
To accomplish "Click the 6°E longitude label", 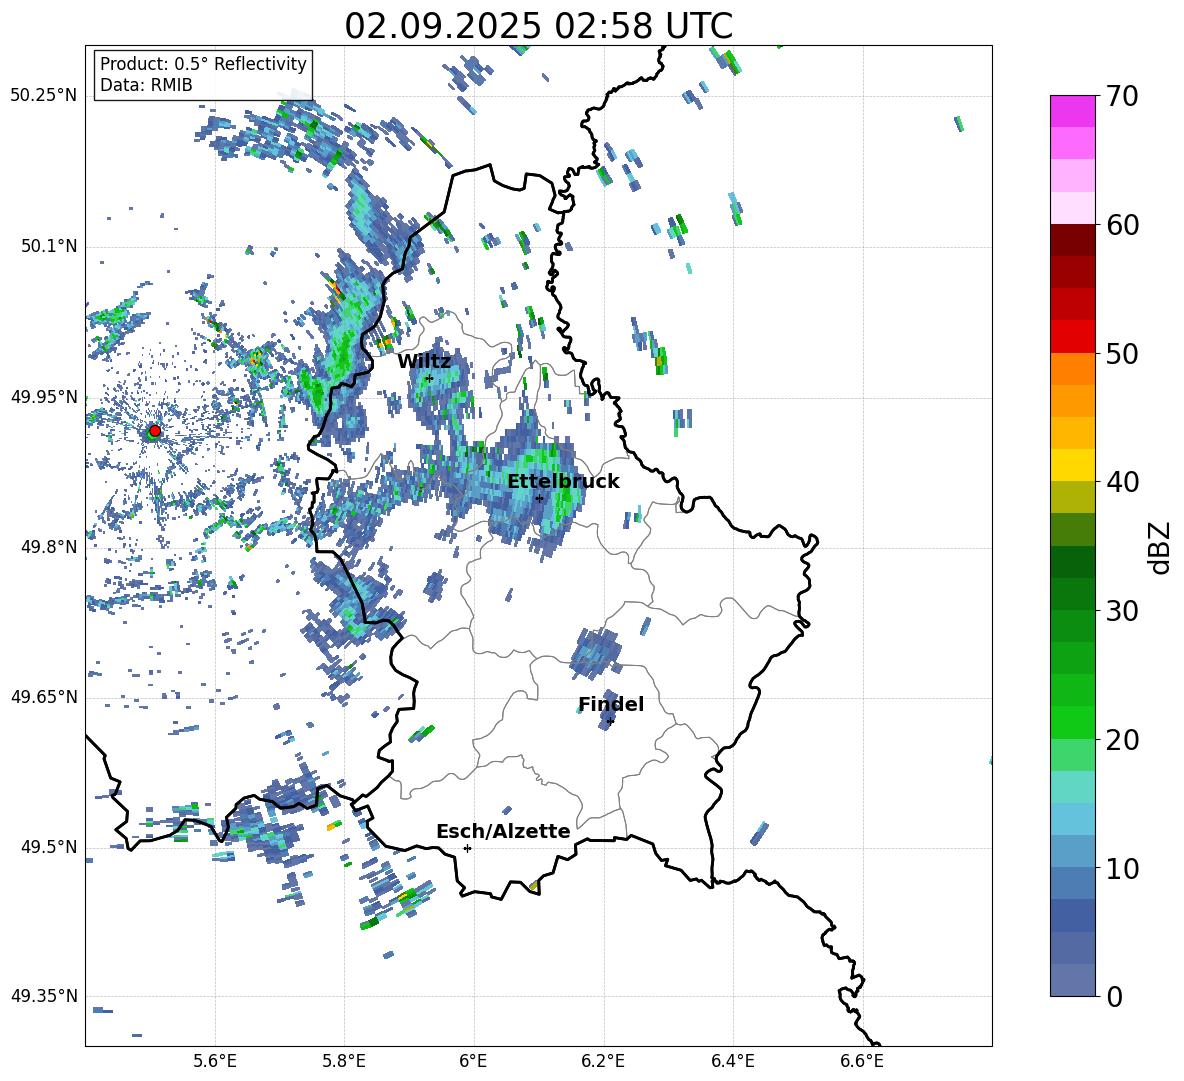I will [473, 1062].
